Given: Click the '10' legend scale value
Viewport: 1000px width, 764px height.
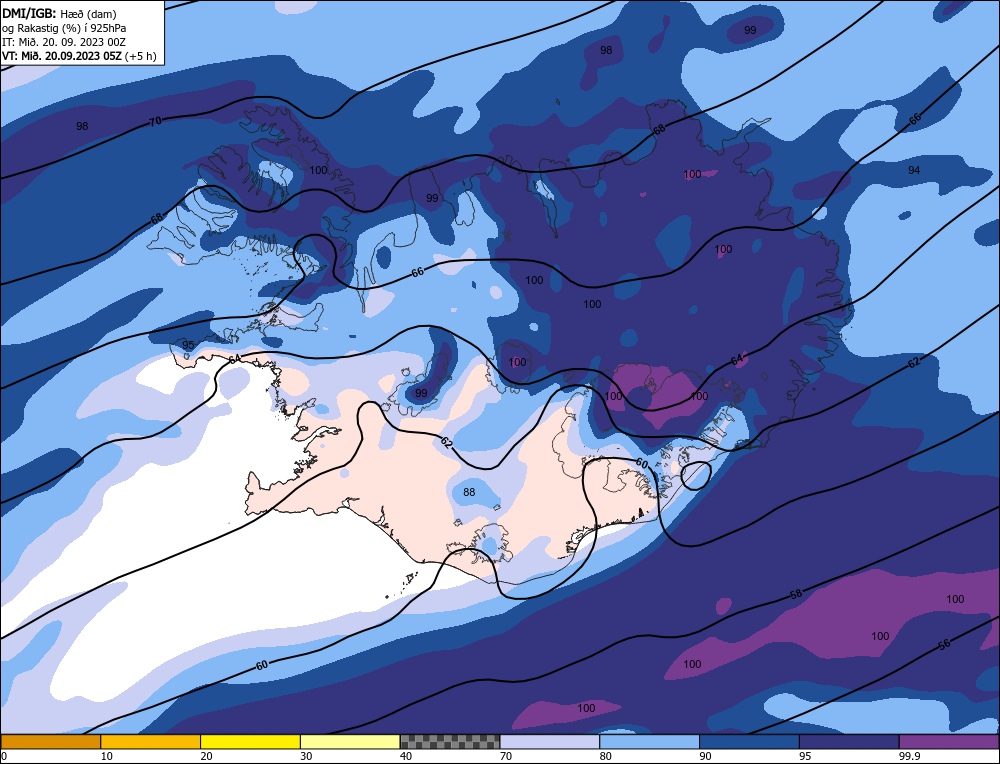Looking at the screenshot, I should coord(107,756).
